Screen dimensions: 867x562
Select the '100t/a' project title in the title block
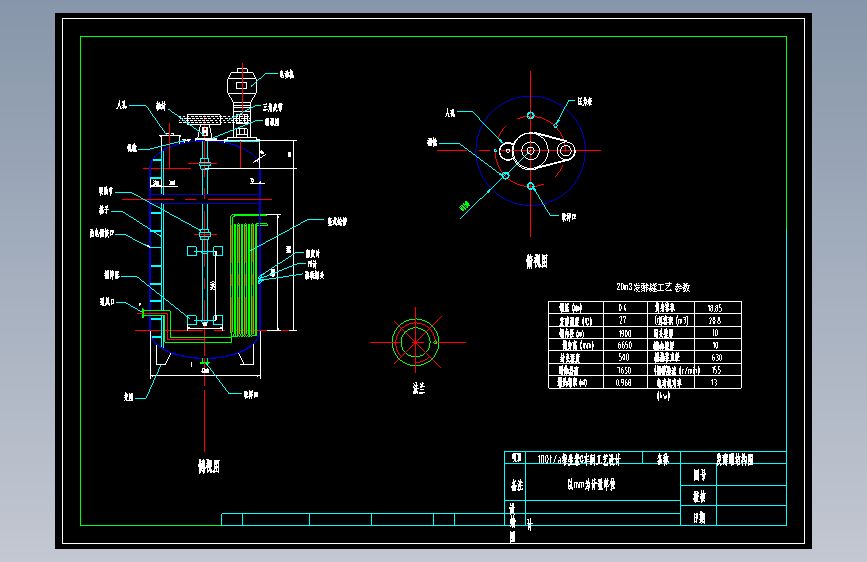579,459
